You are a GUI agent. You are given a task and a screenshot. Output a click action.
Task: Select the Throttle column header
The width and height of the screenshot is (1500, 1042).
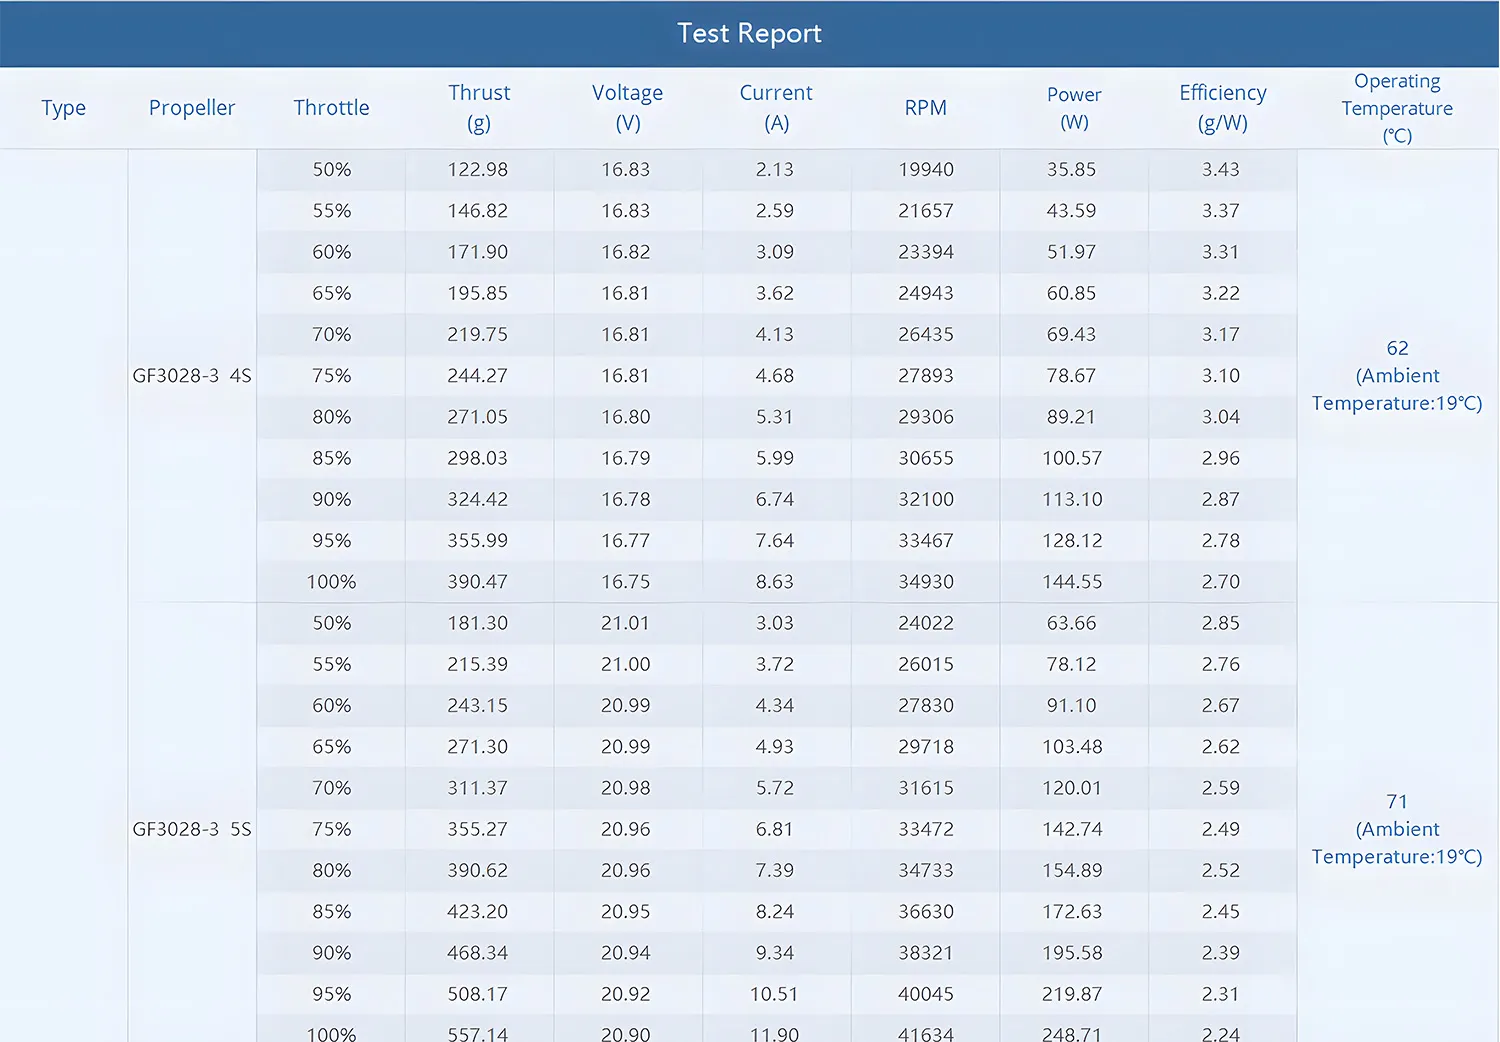click(331, 108)
